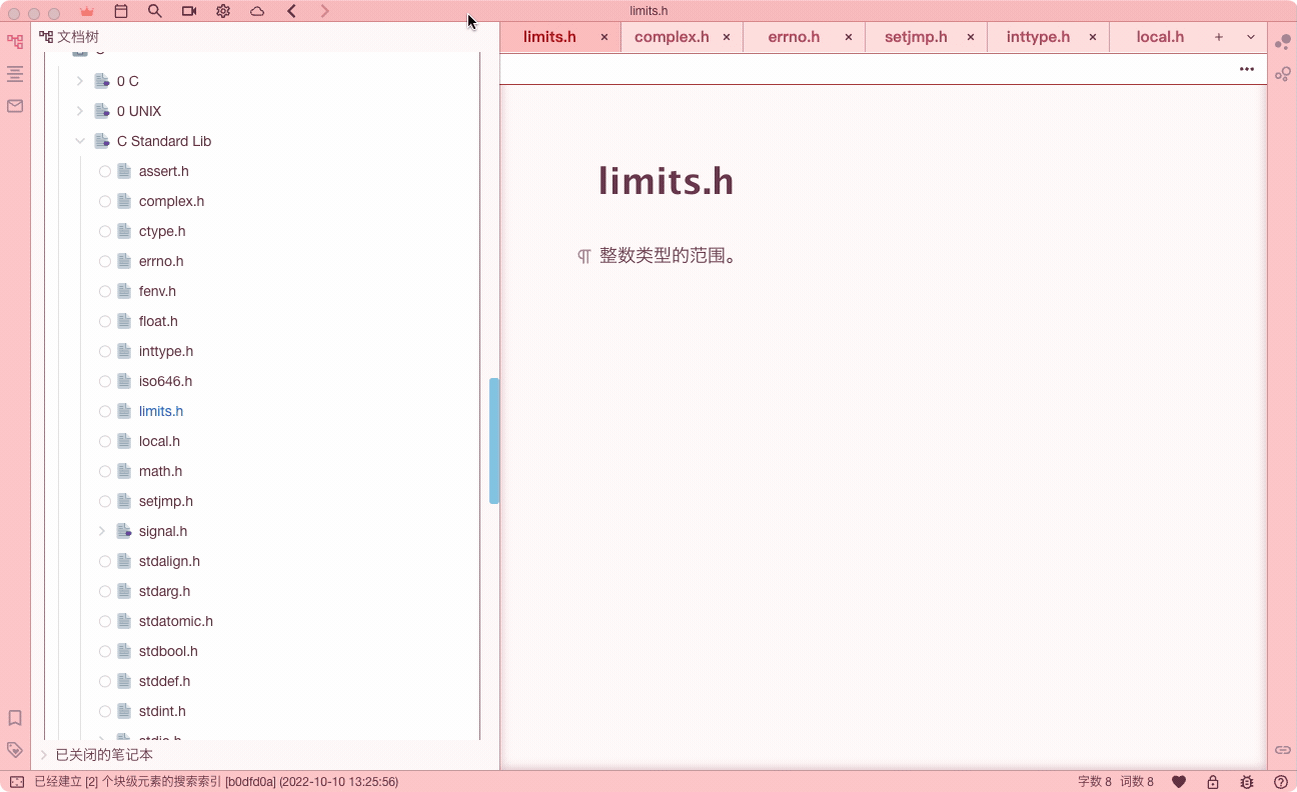The height and width of the screenshot is (792, 1297).
Task: Open settings with the gear icon
Action: point(223,11)
